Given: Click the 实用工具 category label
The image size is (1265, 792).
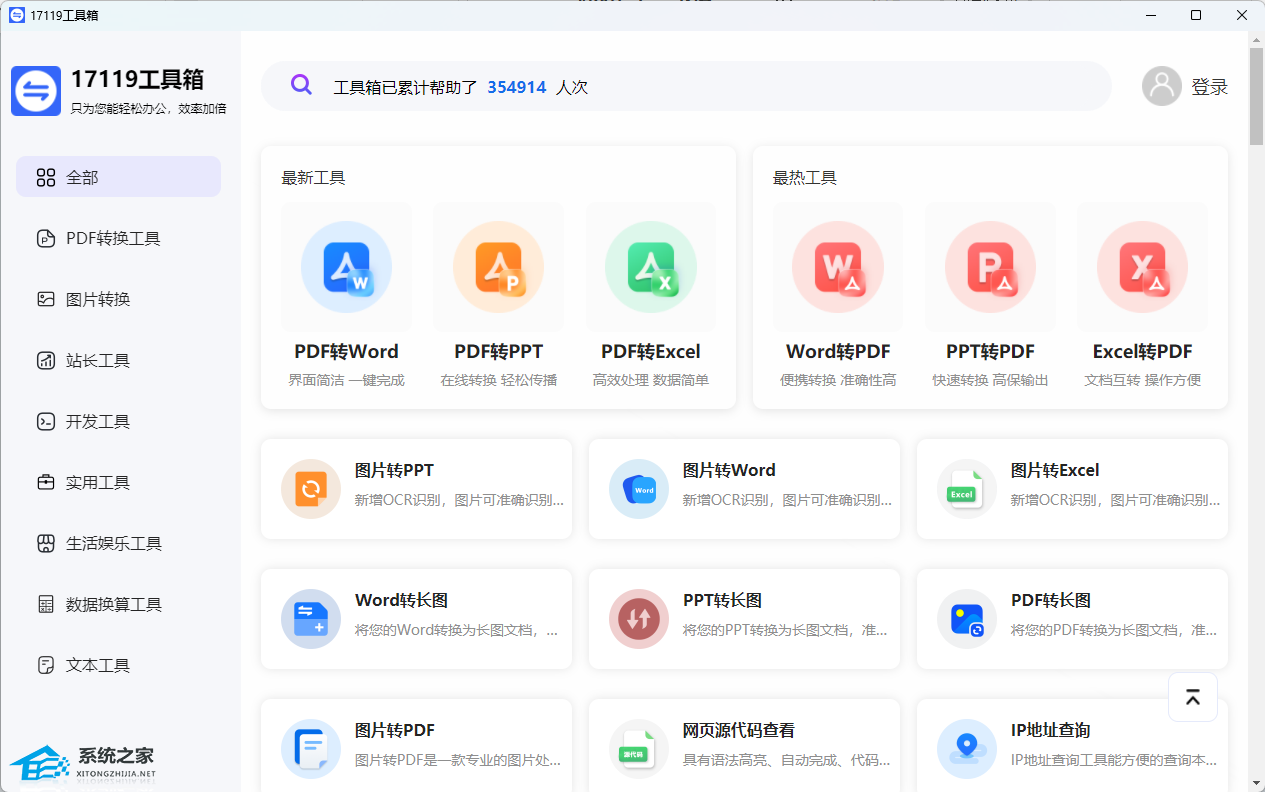Looking at the screenshot, I should [x=98, y=482].
